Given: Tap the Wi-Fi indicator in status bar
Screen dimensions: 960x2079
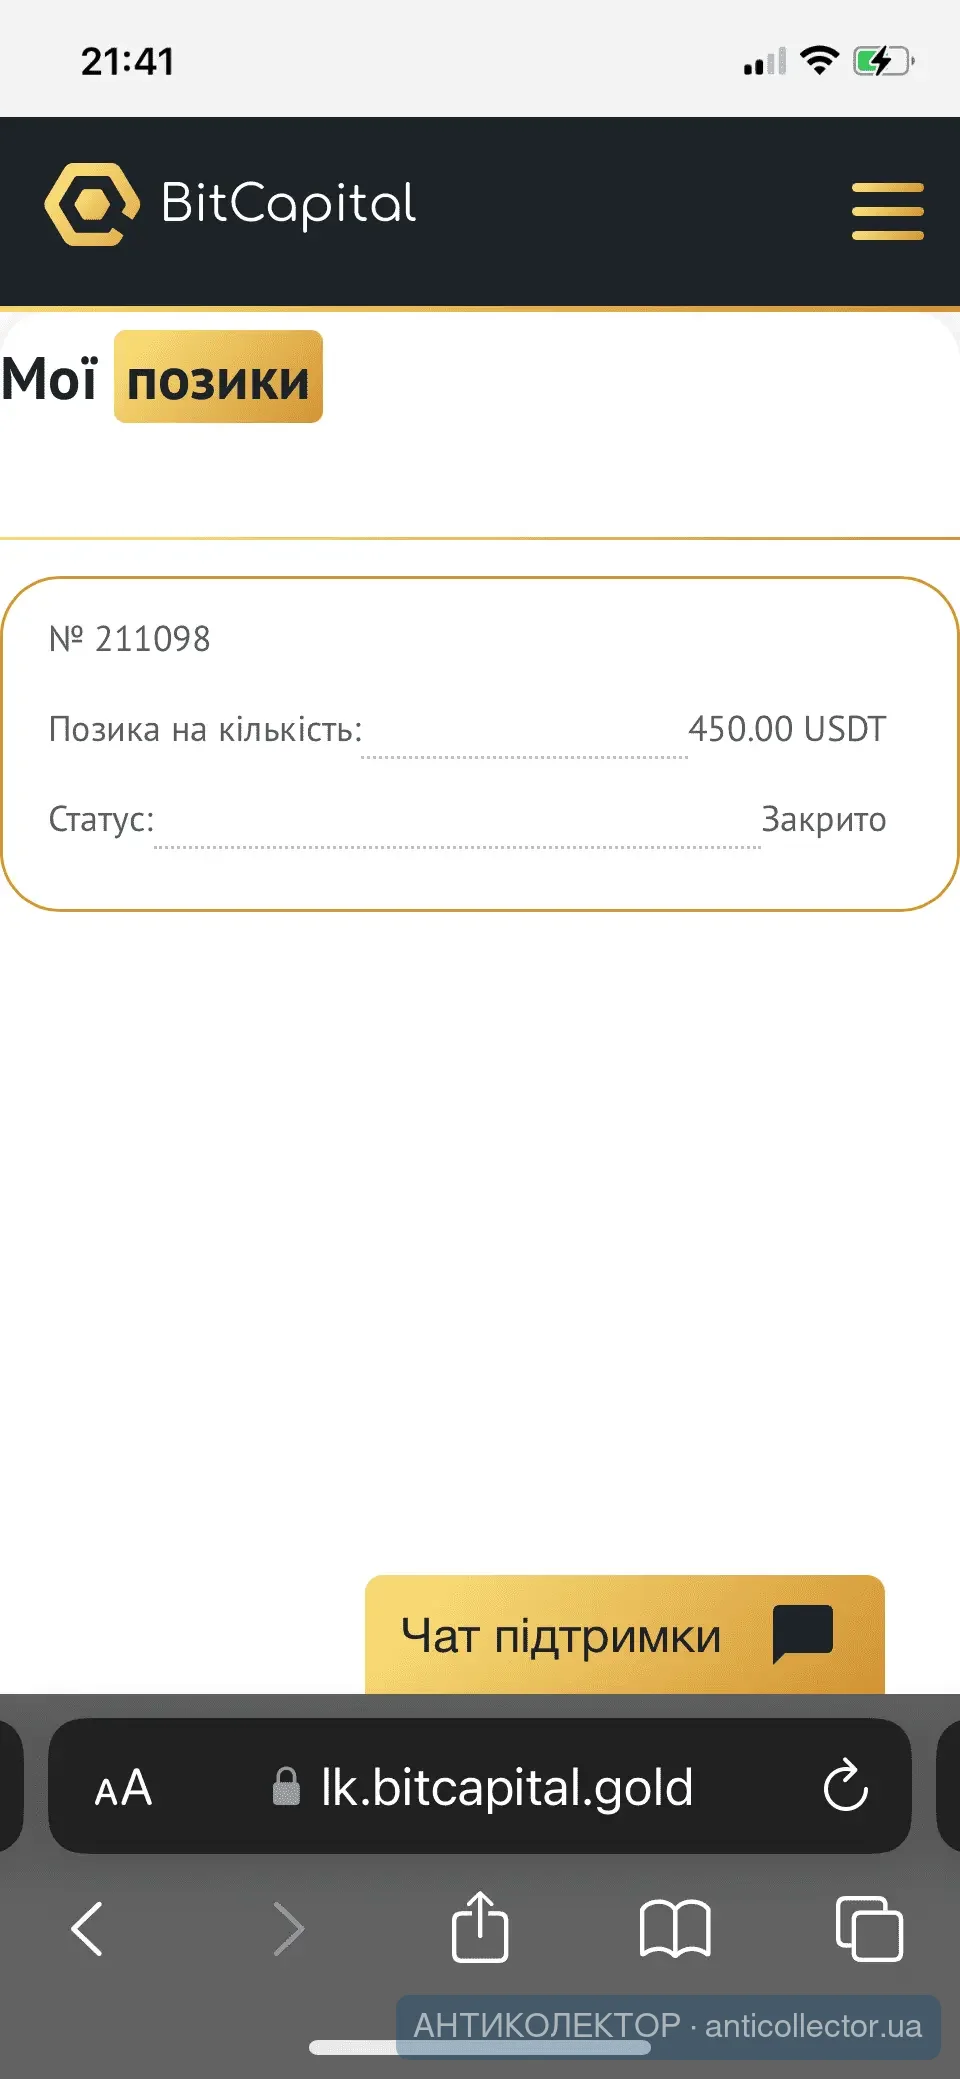Looking at the screenshot, I should pos(820,61).
